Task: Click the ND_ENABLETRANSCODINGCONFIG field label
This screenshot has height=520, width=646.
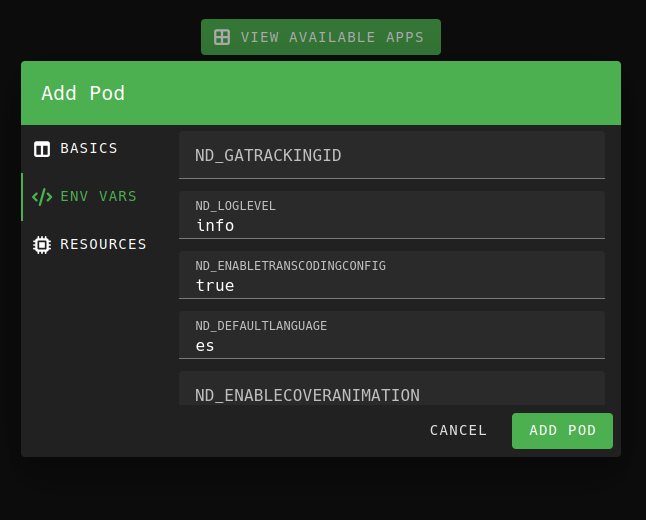Action: pos(290,266)
